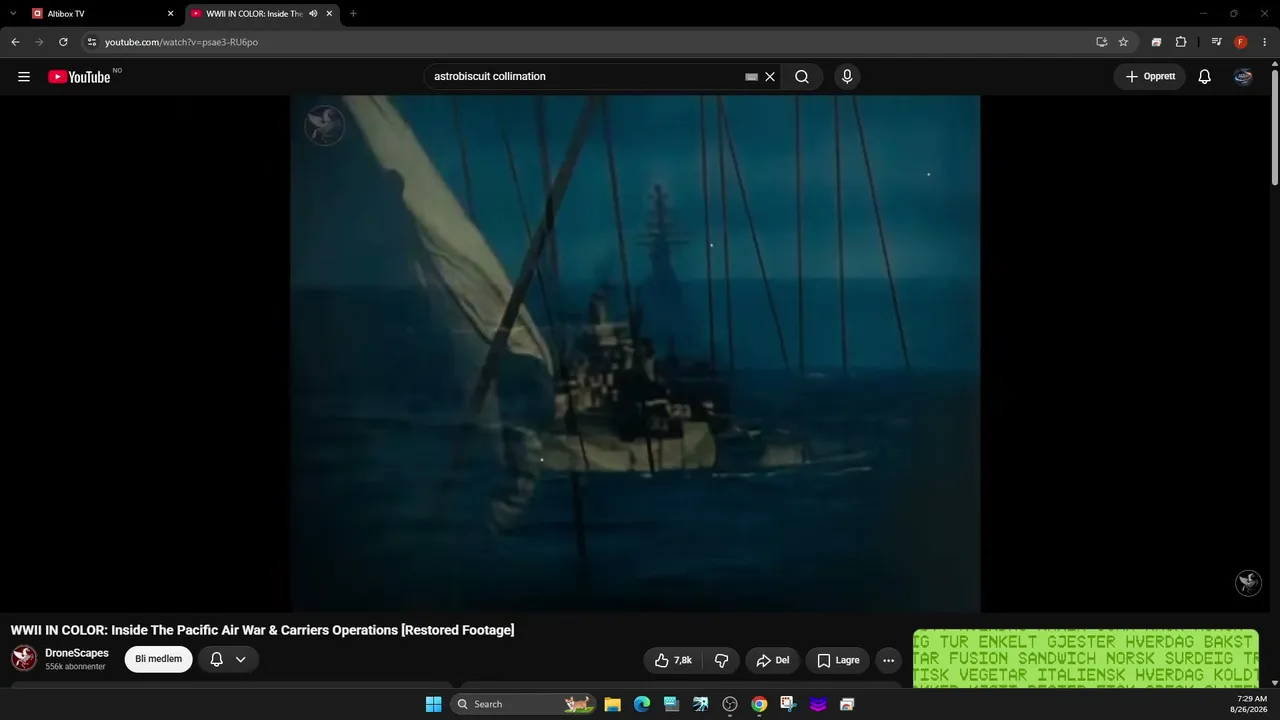Open the clock and date in system tray
The image size is (1280, 720).
point(1252,704)
